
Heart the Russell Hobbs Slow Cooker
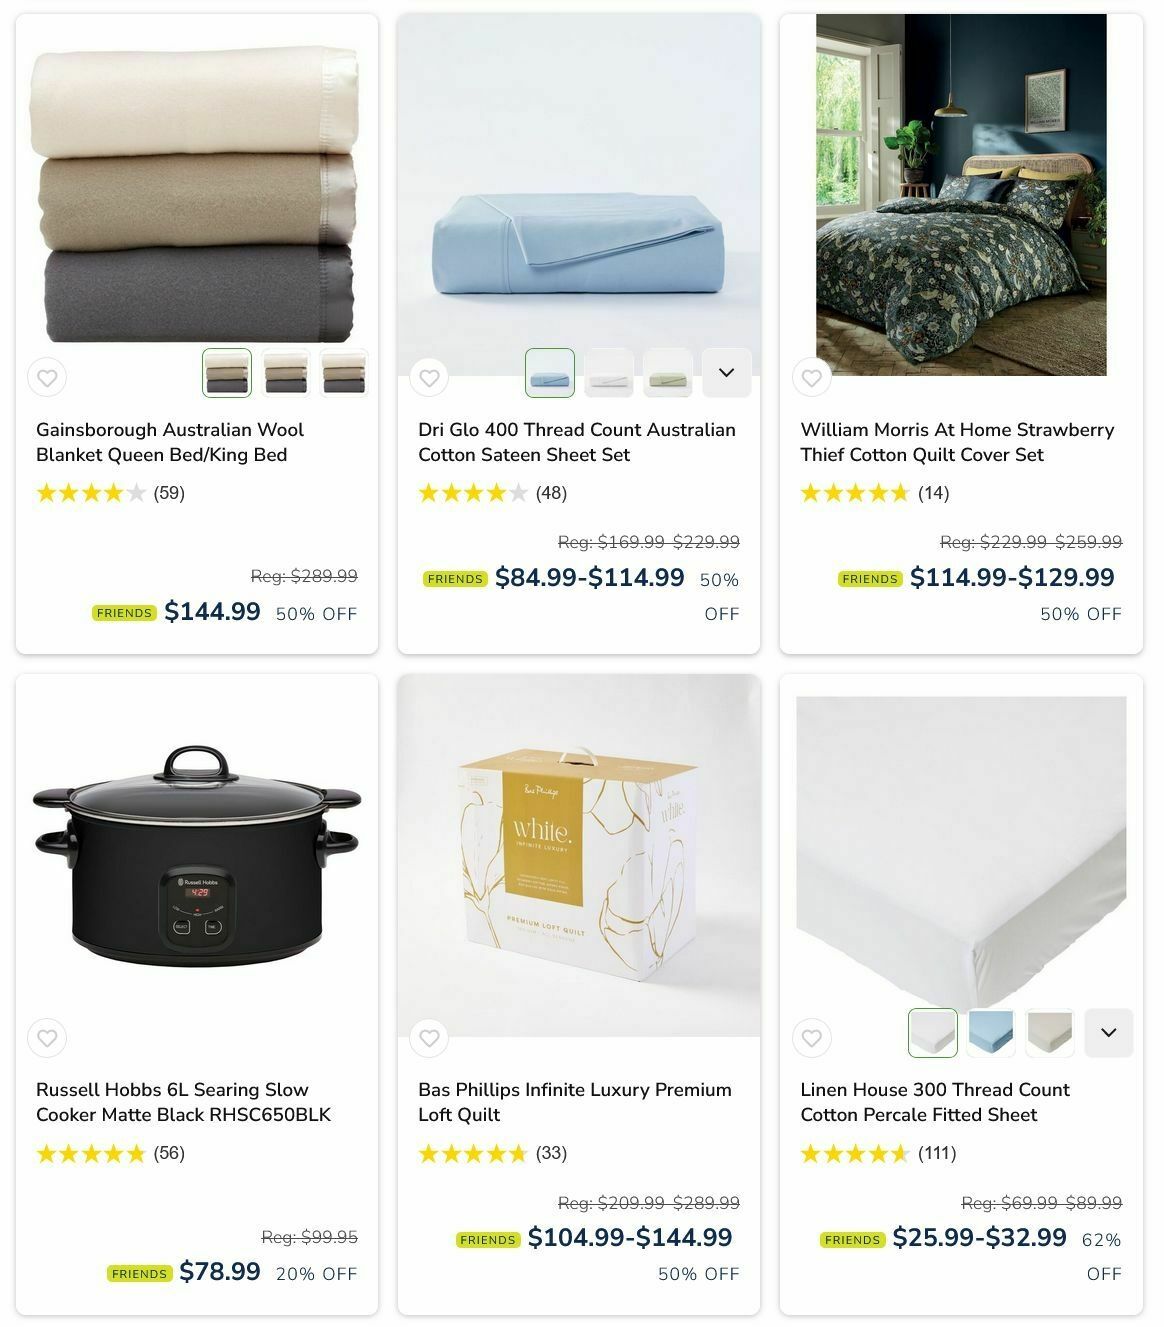tap(47, 1038)
